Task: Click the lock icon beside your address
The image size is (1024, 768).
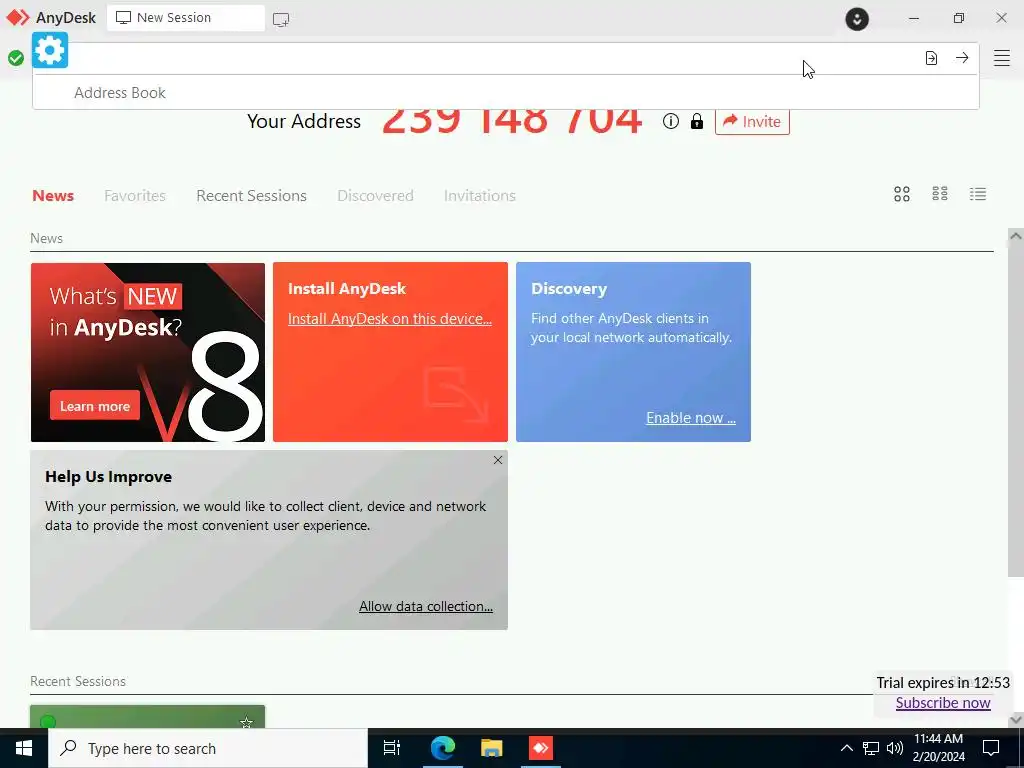Action: 697,121
